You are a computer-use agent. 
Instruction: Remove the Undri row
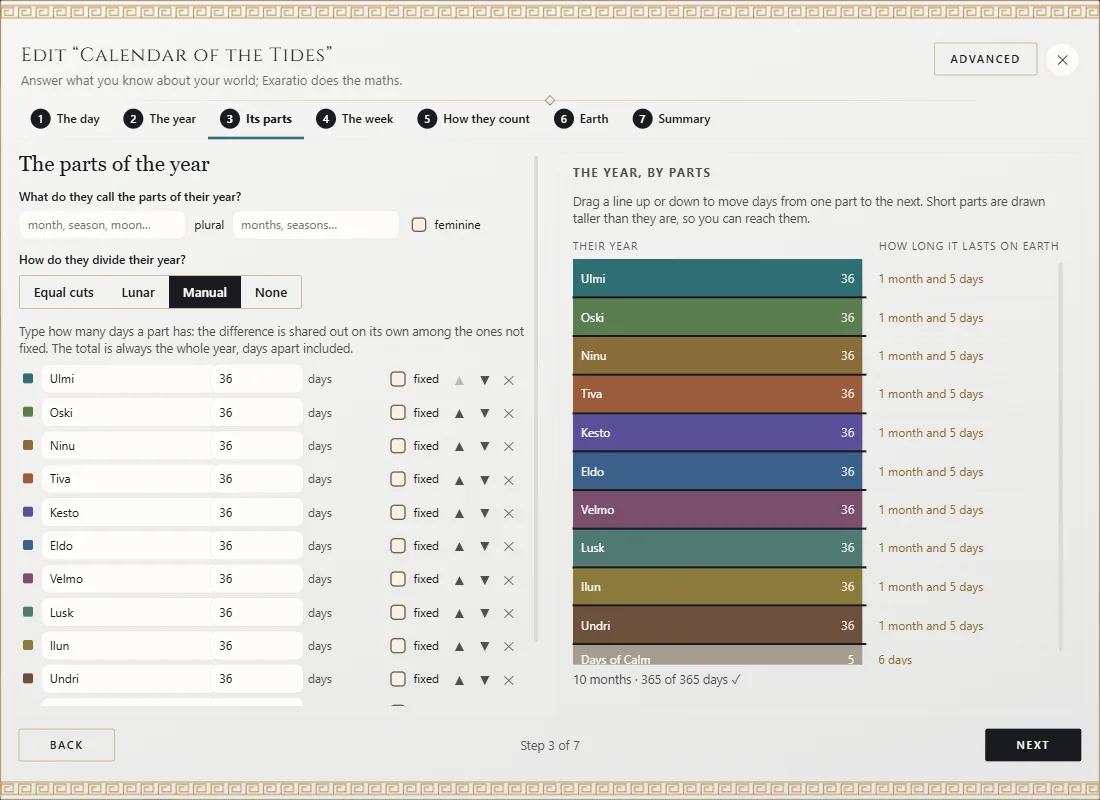point(509,680)
